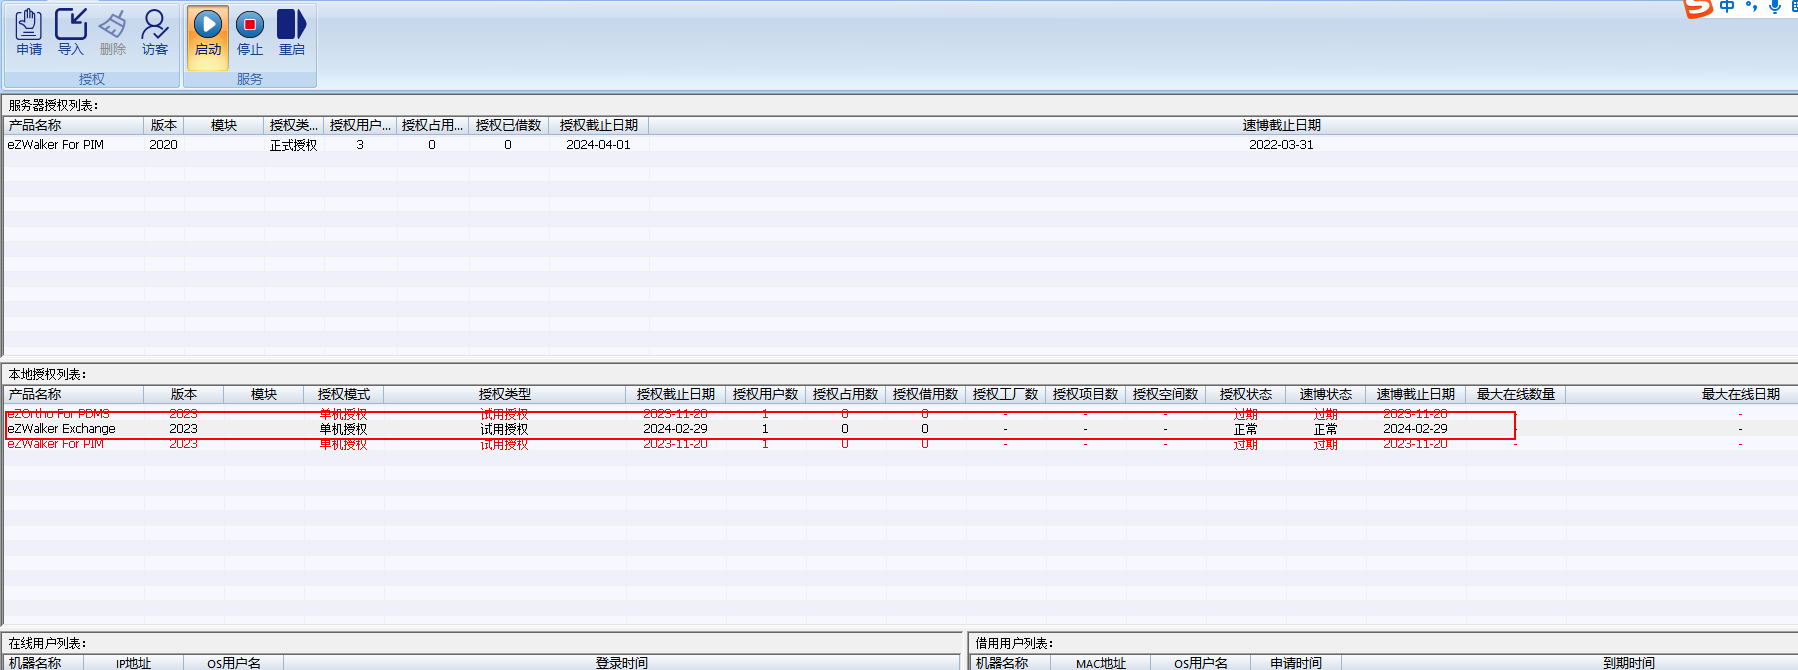Click OS用户名 header in online user list

234,662
